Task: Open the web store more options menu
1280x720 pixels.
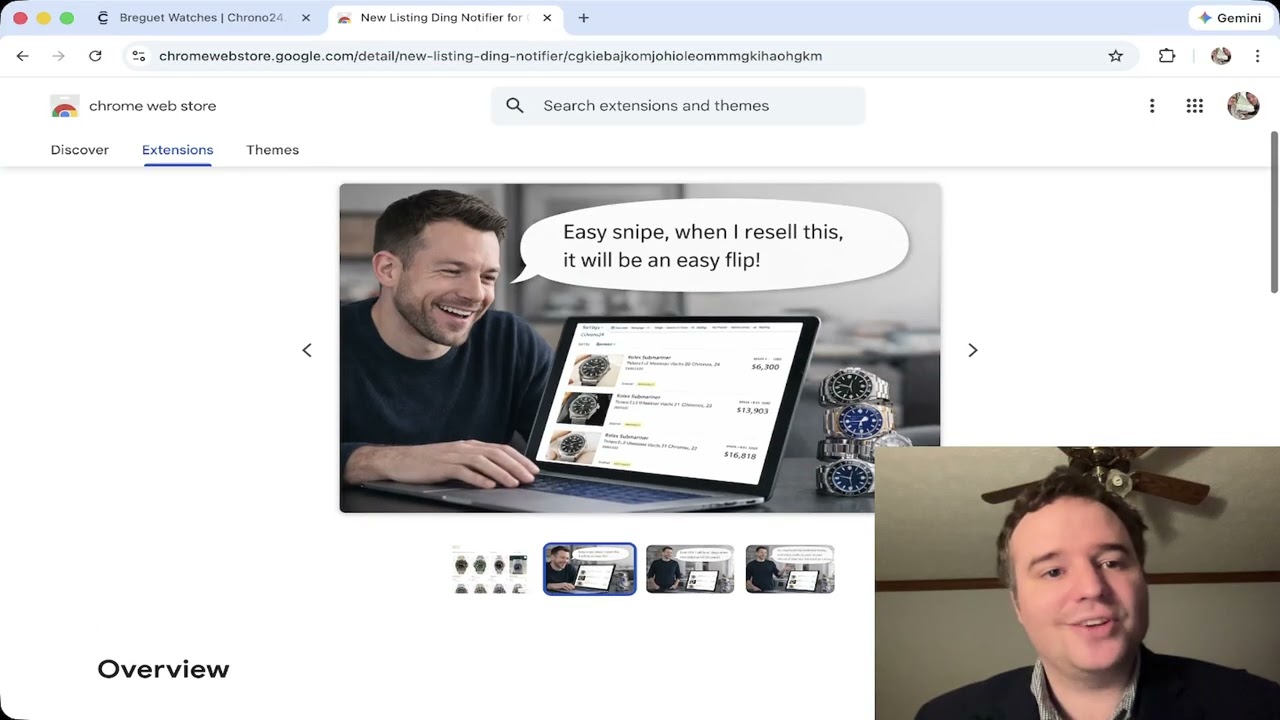Action: (1152, 106)
